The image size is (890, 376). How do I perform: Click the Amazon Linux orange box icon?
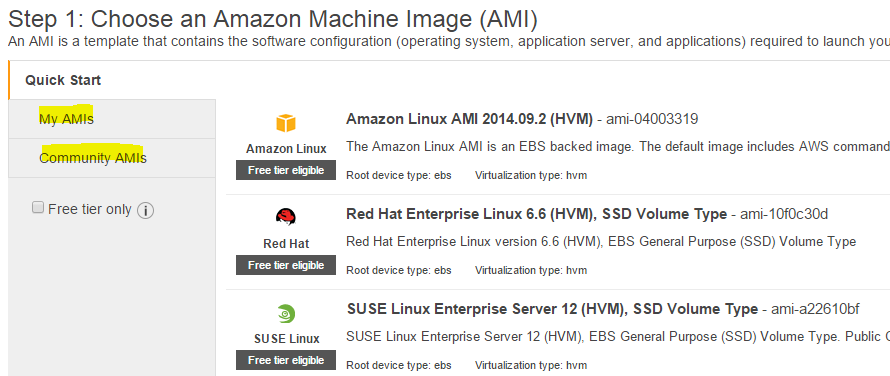[x=286, y=123]
